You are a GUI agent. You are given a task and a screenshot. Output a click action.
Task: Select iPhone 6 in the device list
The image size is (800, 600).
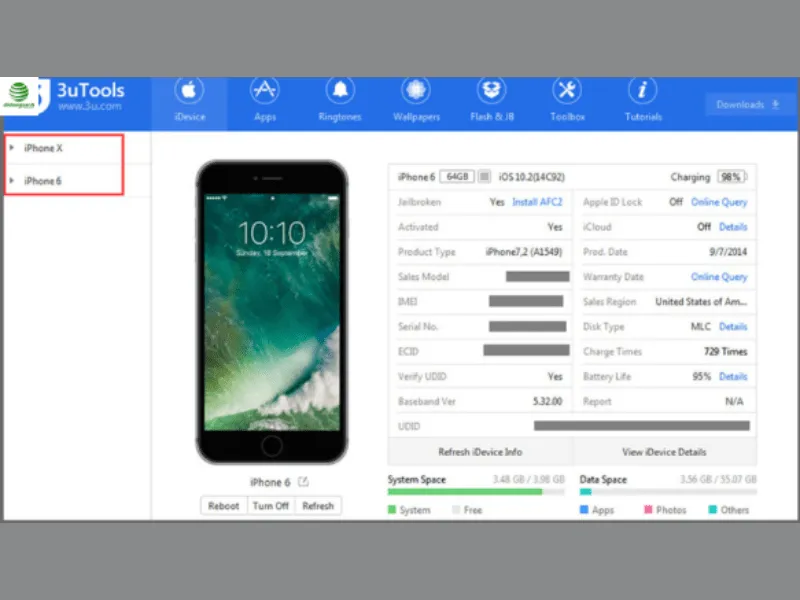pyautogui.click(x=43, y=181)
